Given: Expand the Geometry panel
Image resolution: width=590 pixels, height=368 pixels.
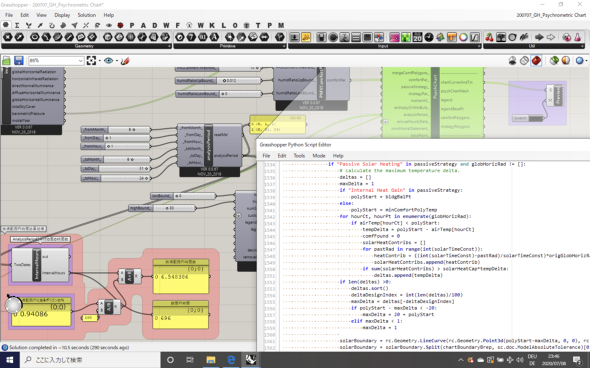Looking at the screenshot, I should (x=170, y=46).
